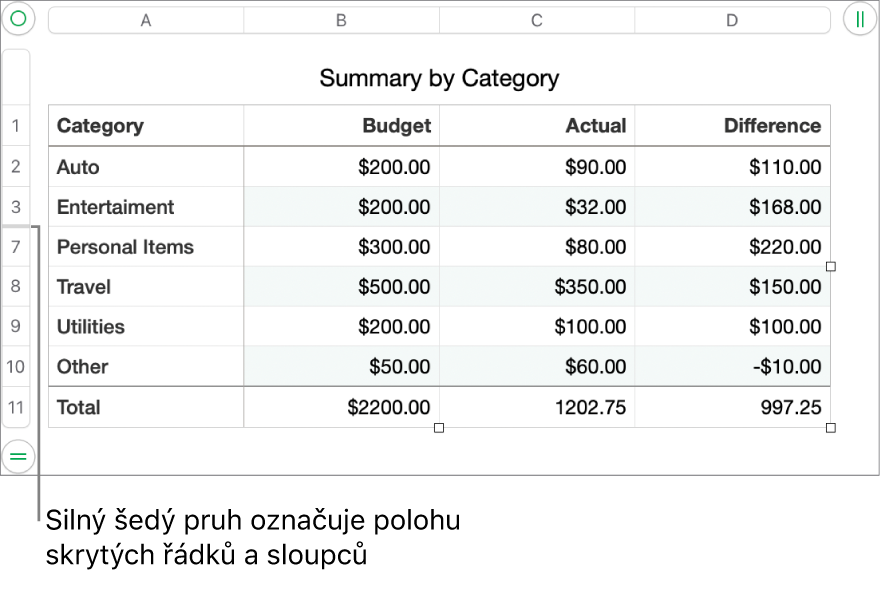Click the green double-bar column control
The image size is (880, 609).
point(861,18)
